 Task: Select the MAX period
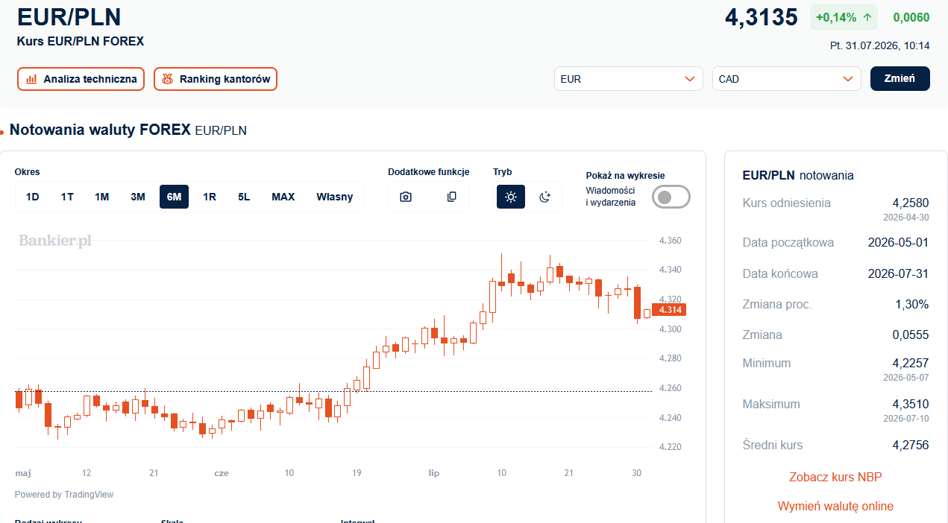(x=283, y=197)
